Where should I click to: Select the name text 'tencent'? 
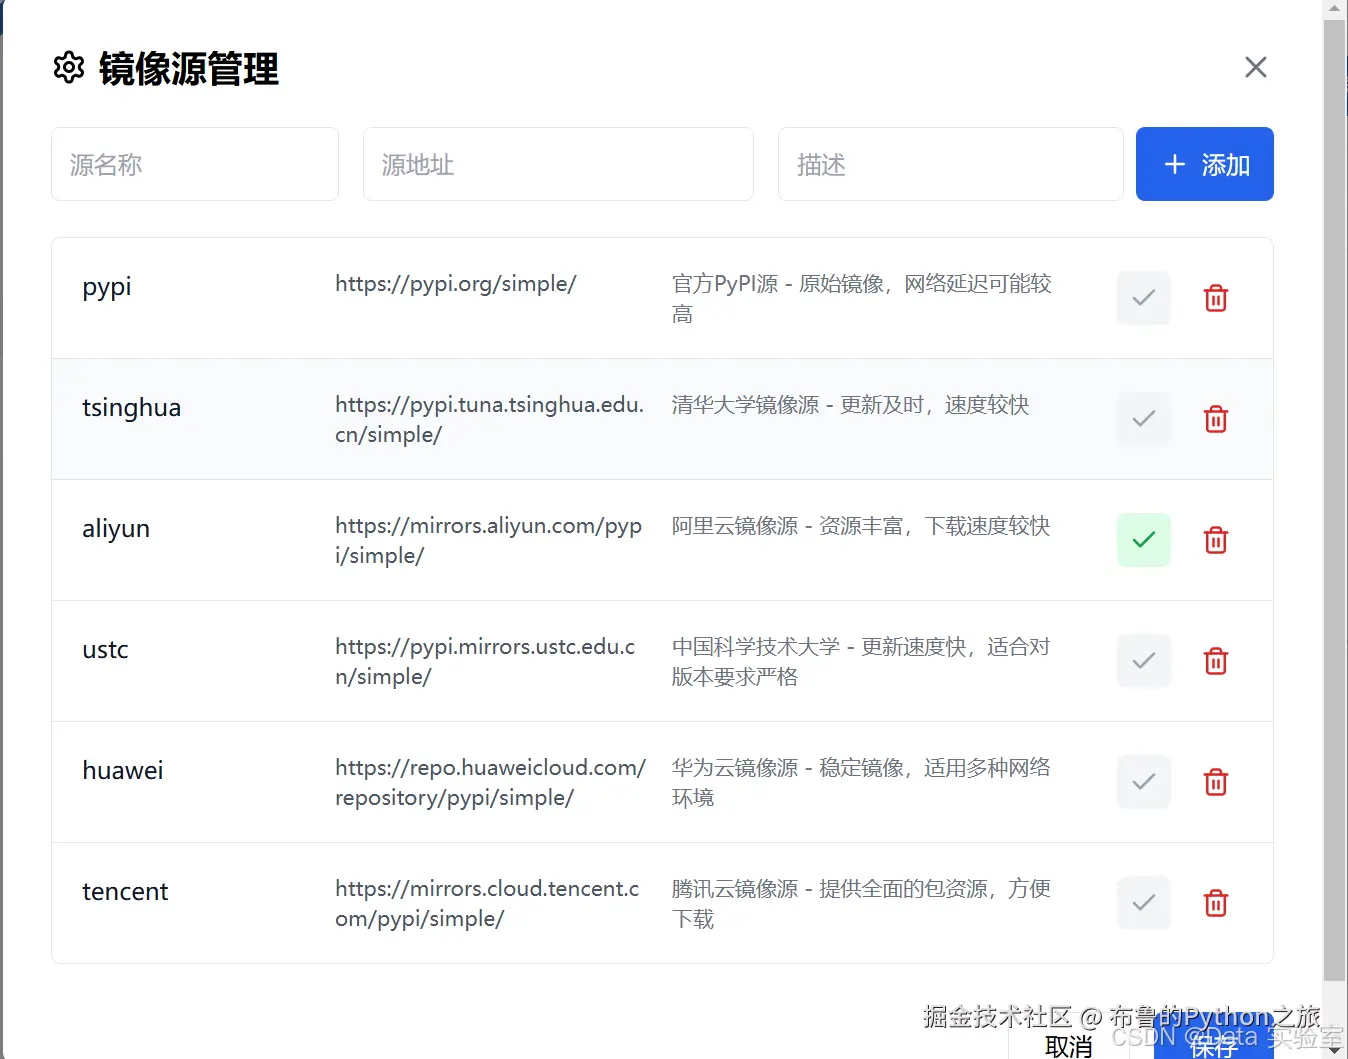pos(125,891)
